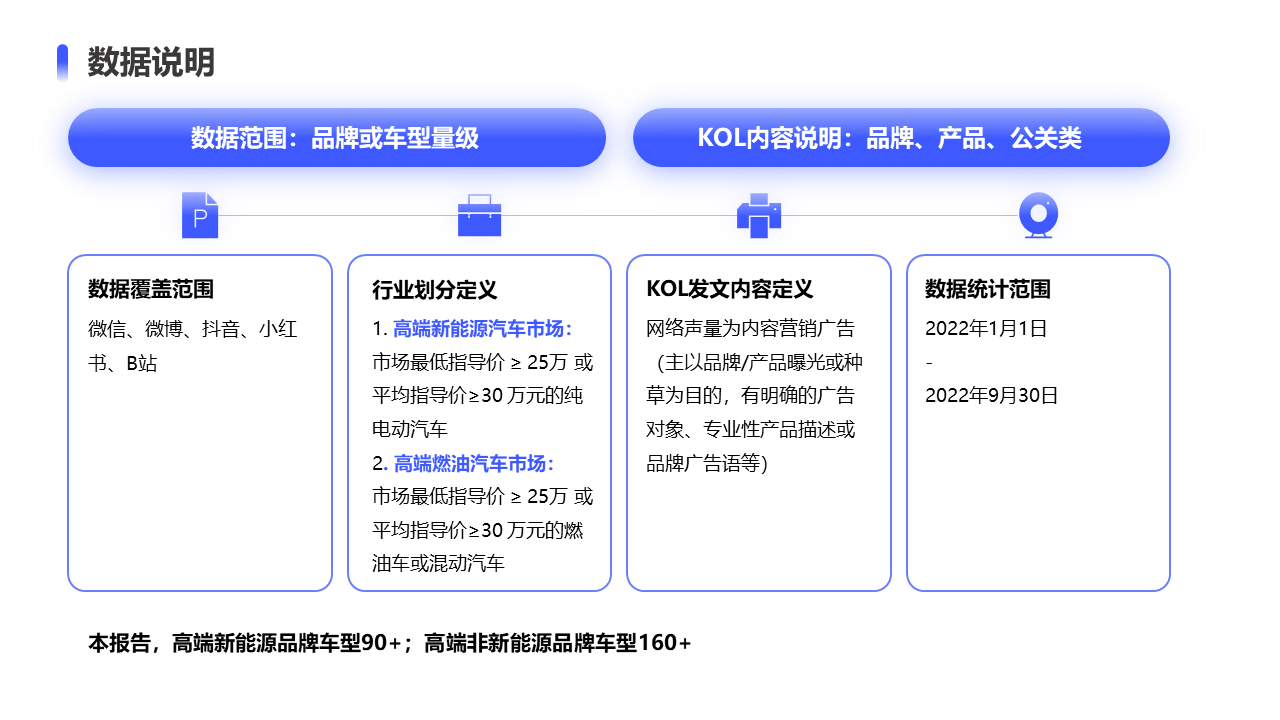Click the KOL内容说明 pill banner
1280x720 pixels.
point(901,138)
